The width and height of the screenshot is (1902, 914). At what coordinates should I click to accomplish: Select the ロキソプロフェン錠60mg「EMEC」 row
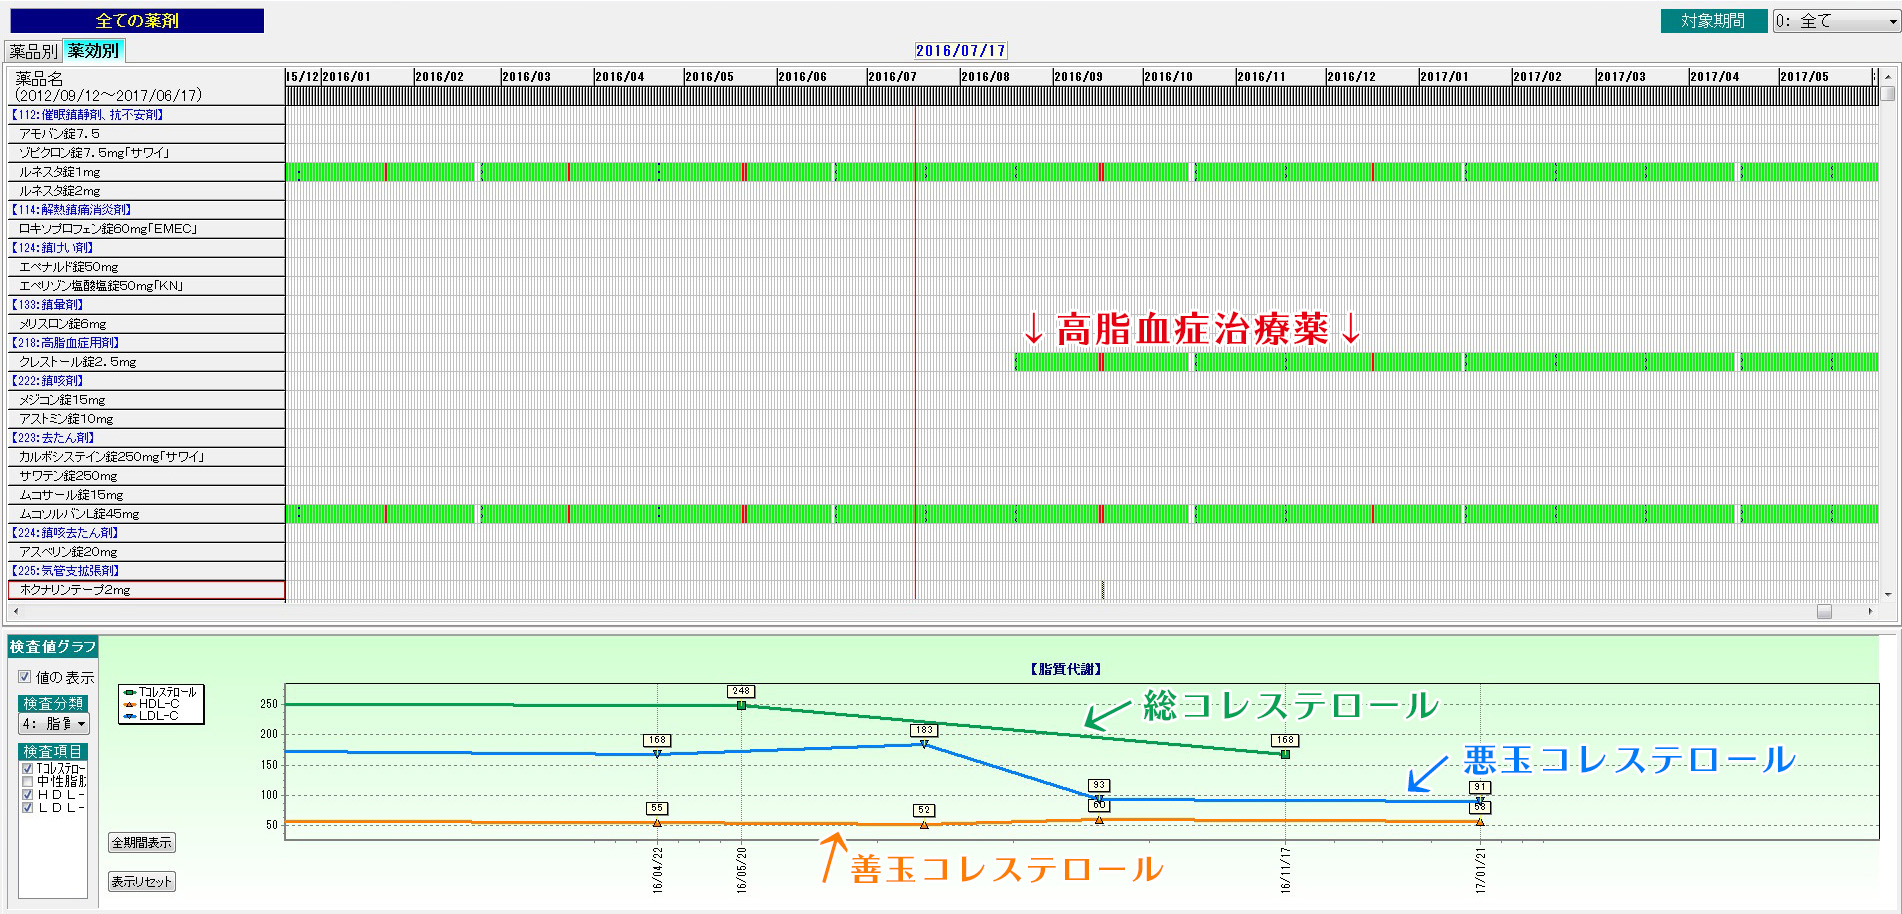[x=146, y=229]
